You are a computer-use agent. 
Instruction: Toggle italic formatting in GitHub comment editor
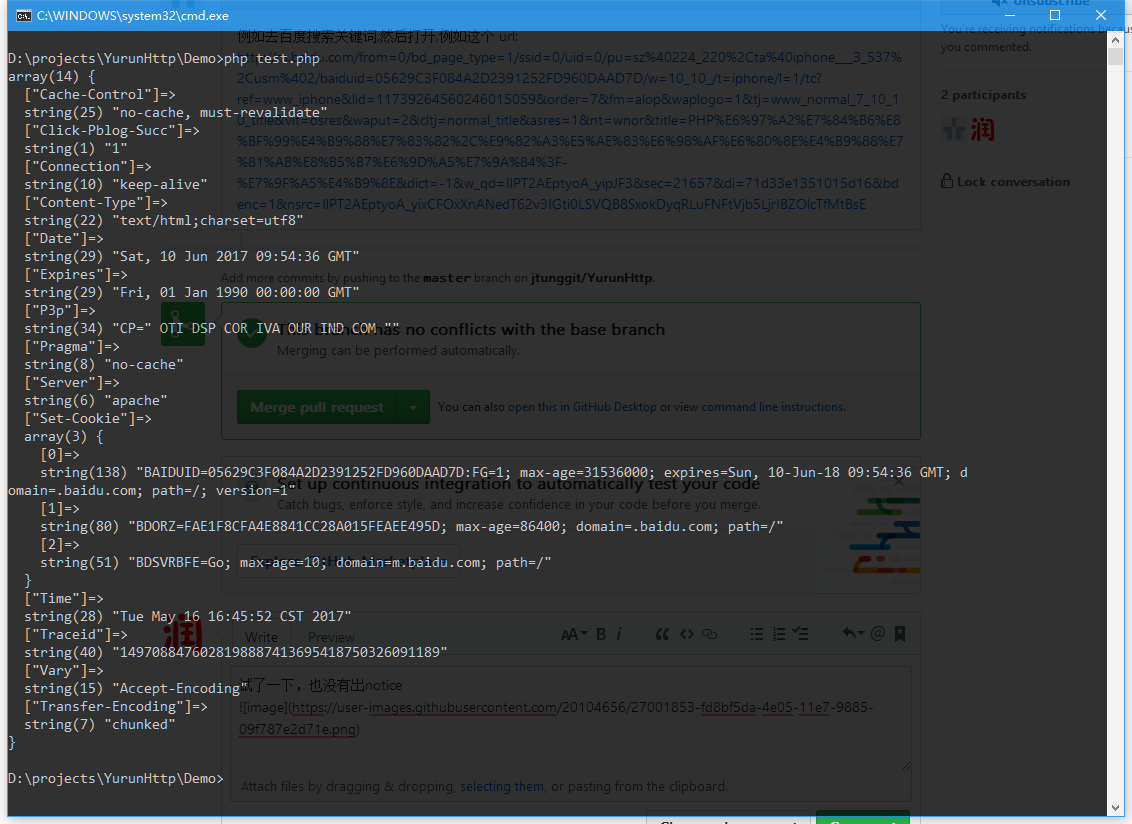619,634
